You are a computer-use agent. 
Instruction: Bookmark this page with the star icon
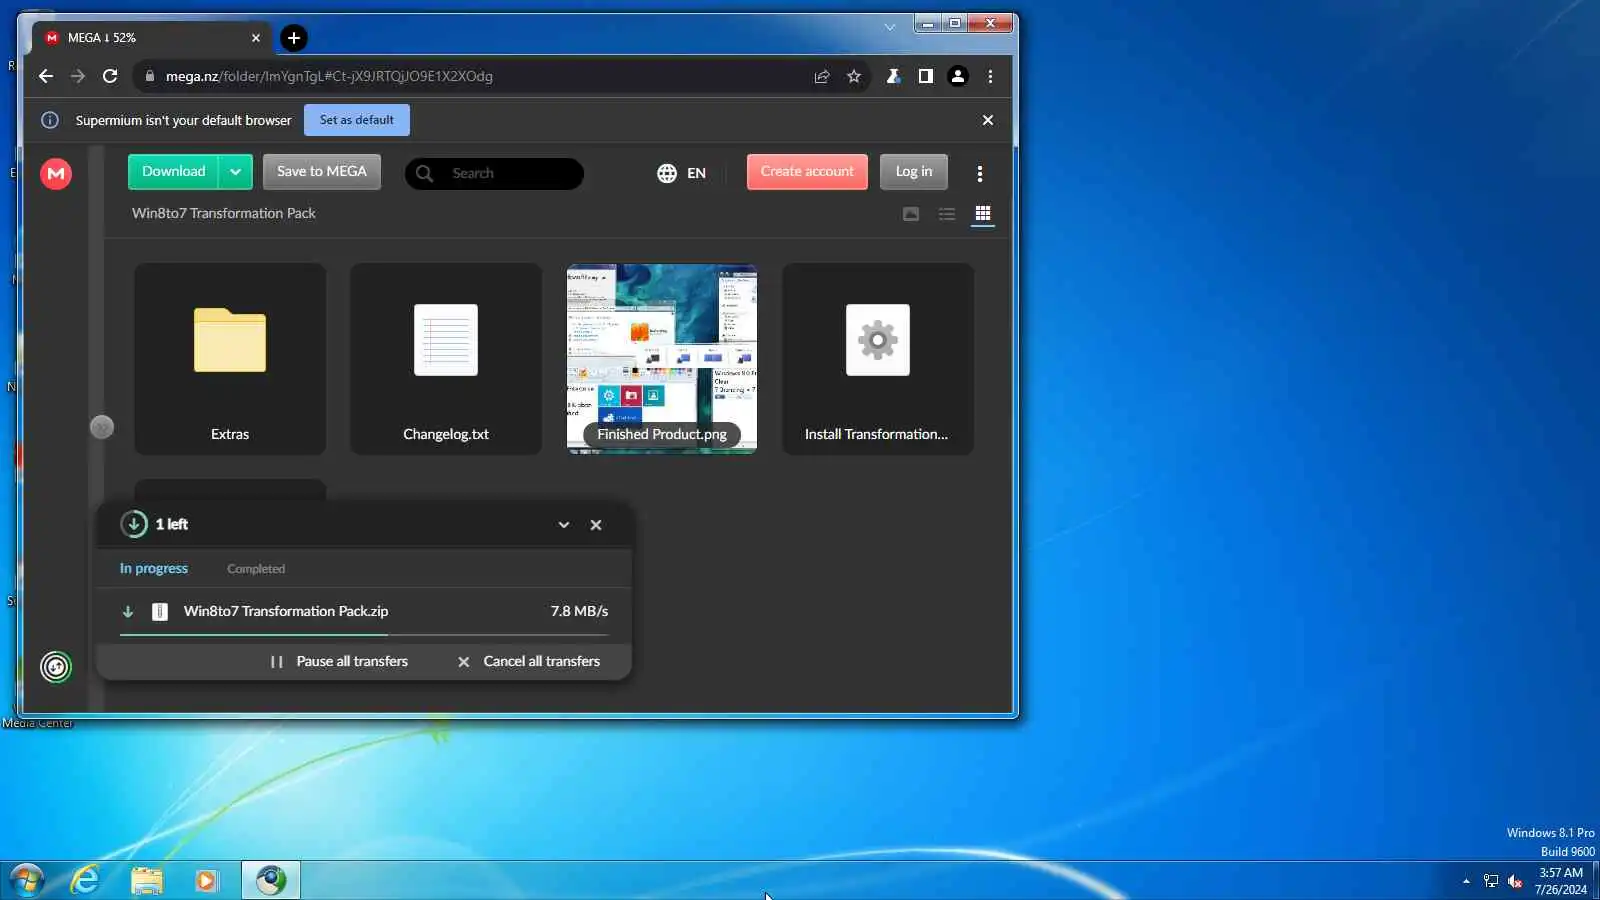[854, 76]
